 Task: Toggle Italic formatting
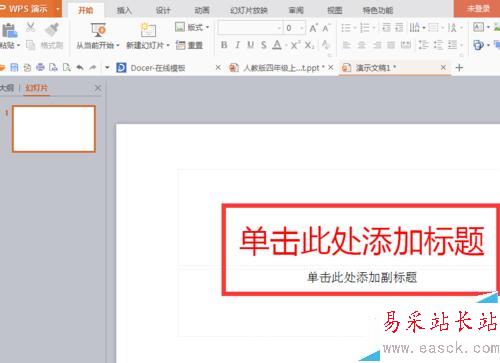tap(237, 45)
